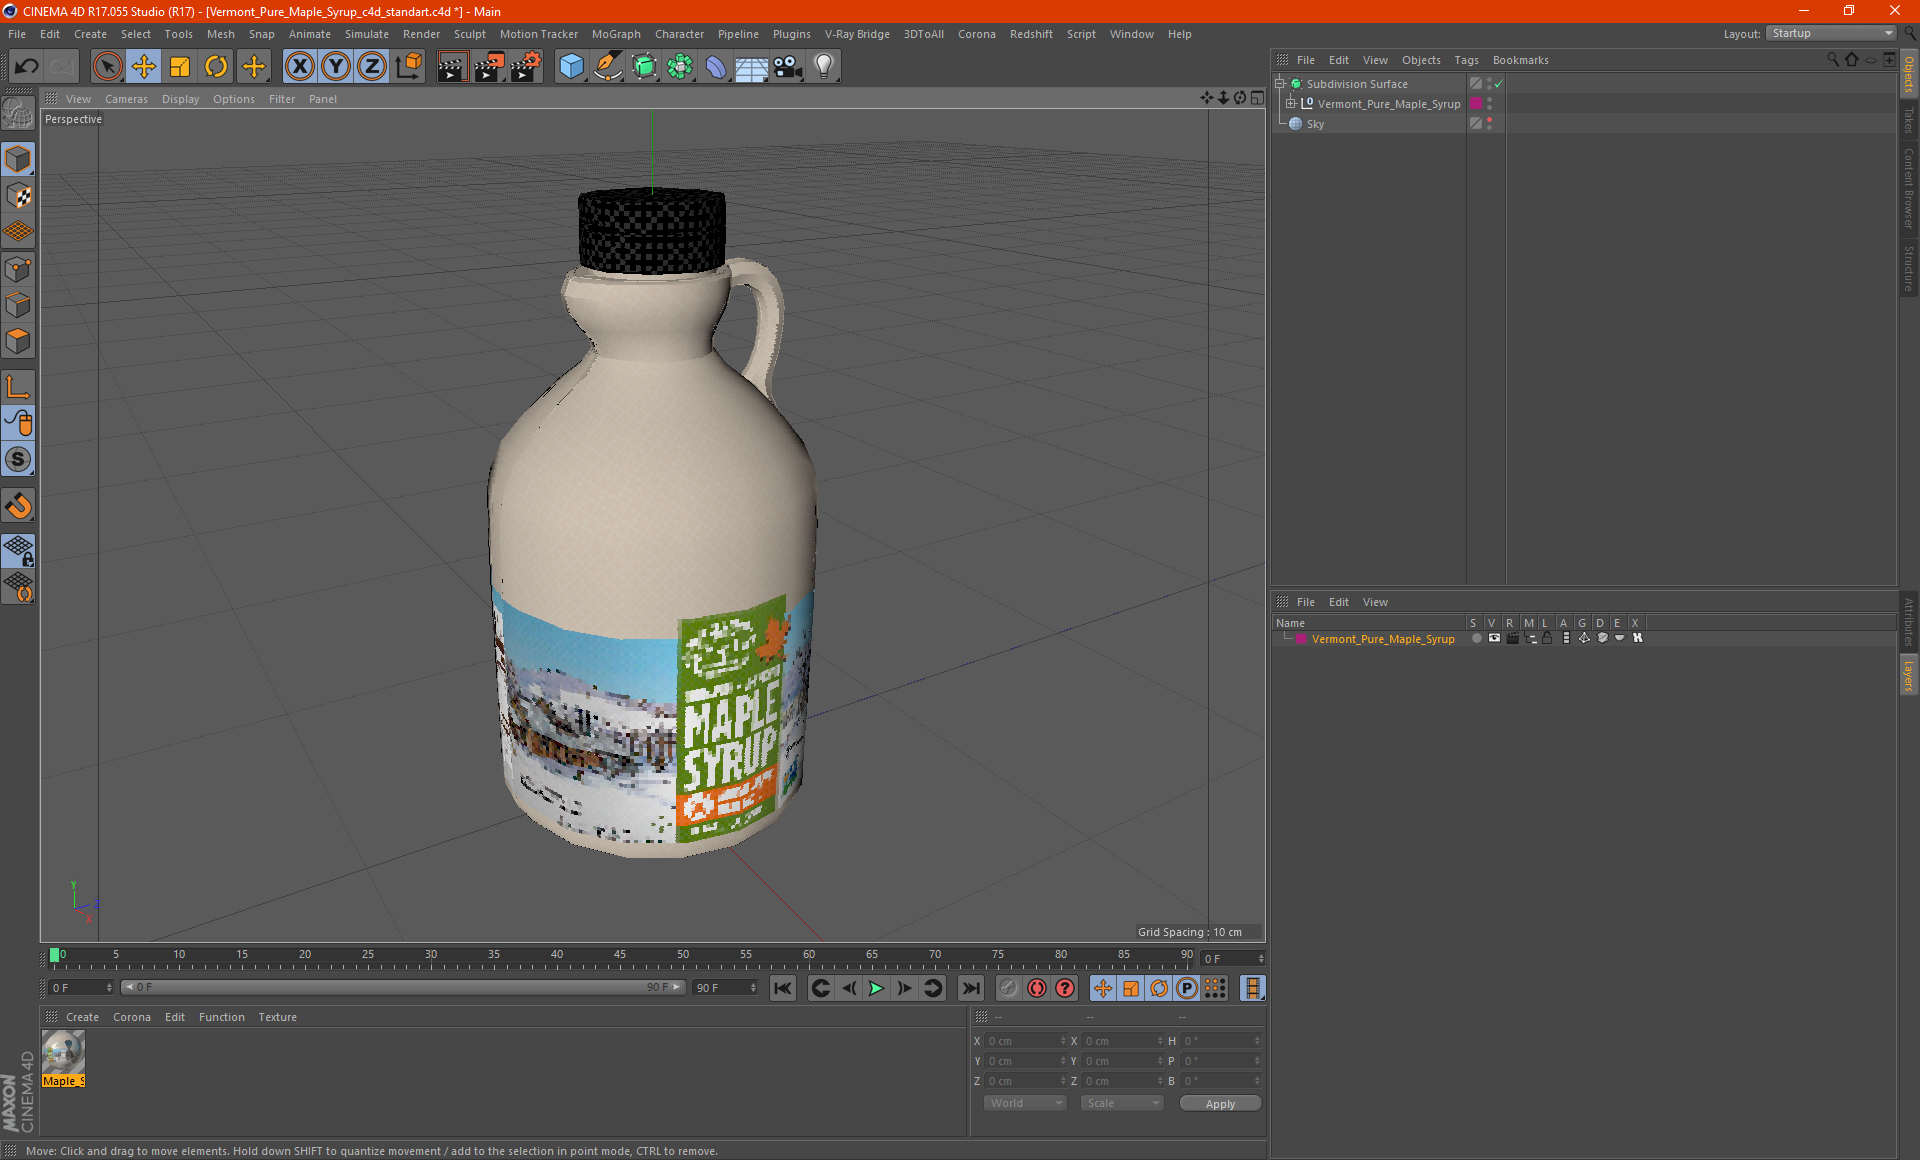Open Edit Render Settings
The image size is (1920, 1160).
click(x=526, y=67)
